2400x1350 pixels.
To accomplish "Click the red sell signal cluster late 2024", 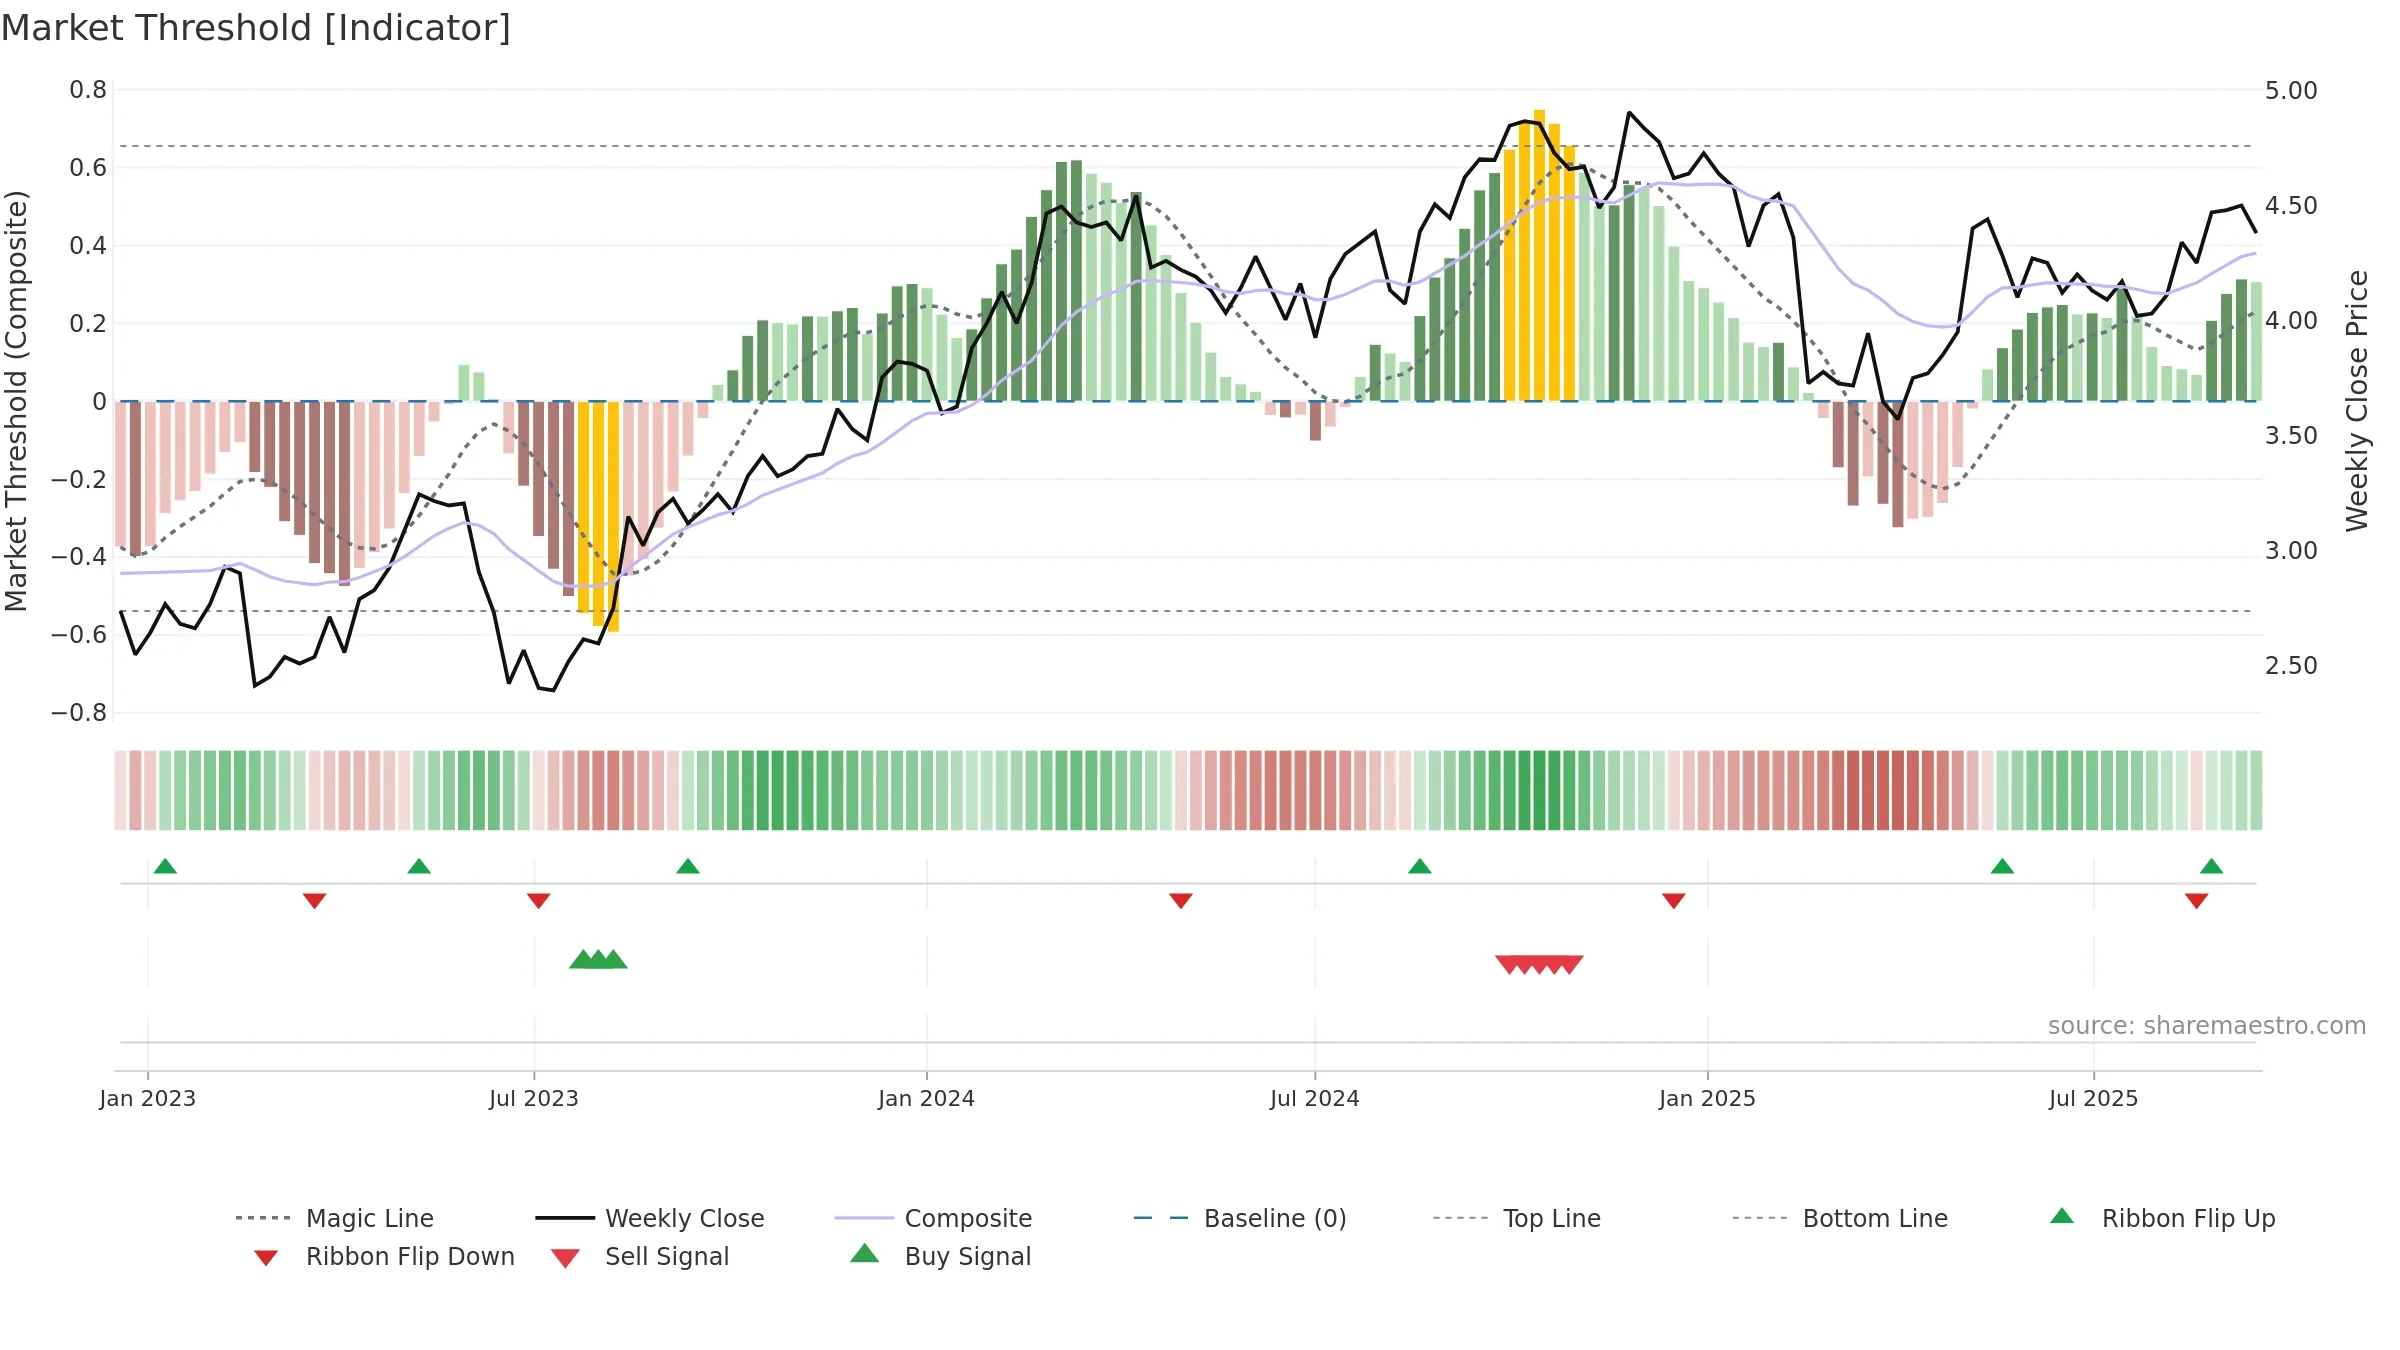I will [1539, 965].
